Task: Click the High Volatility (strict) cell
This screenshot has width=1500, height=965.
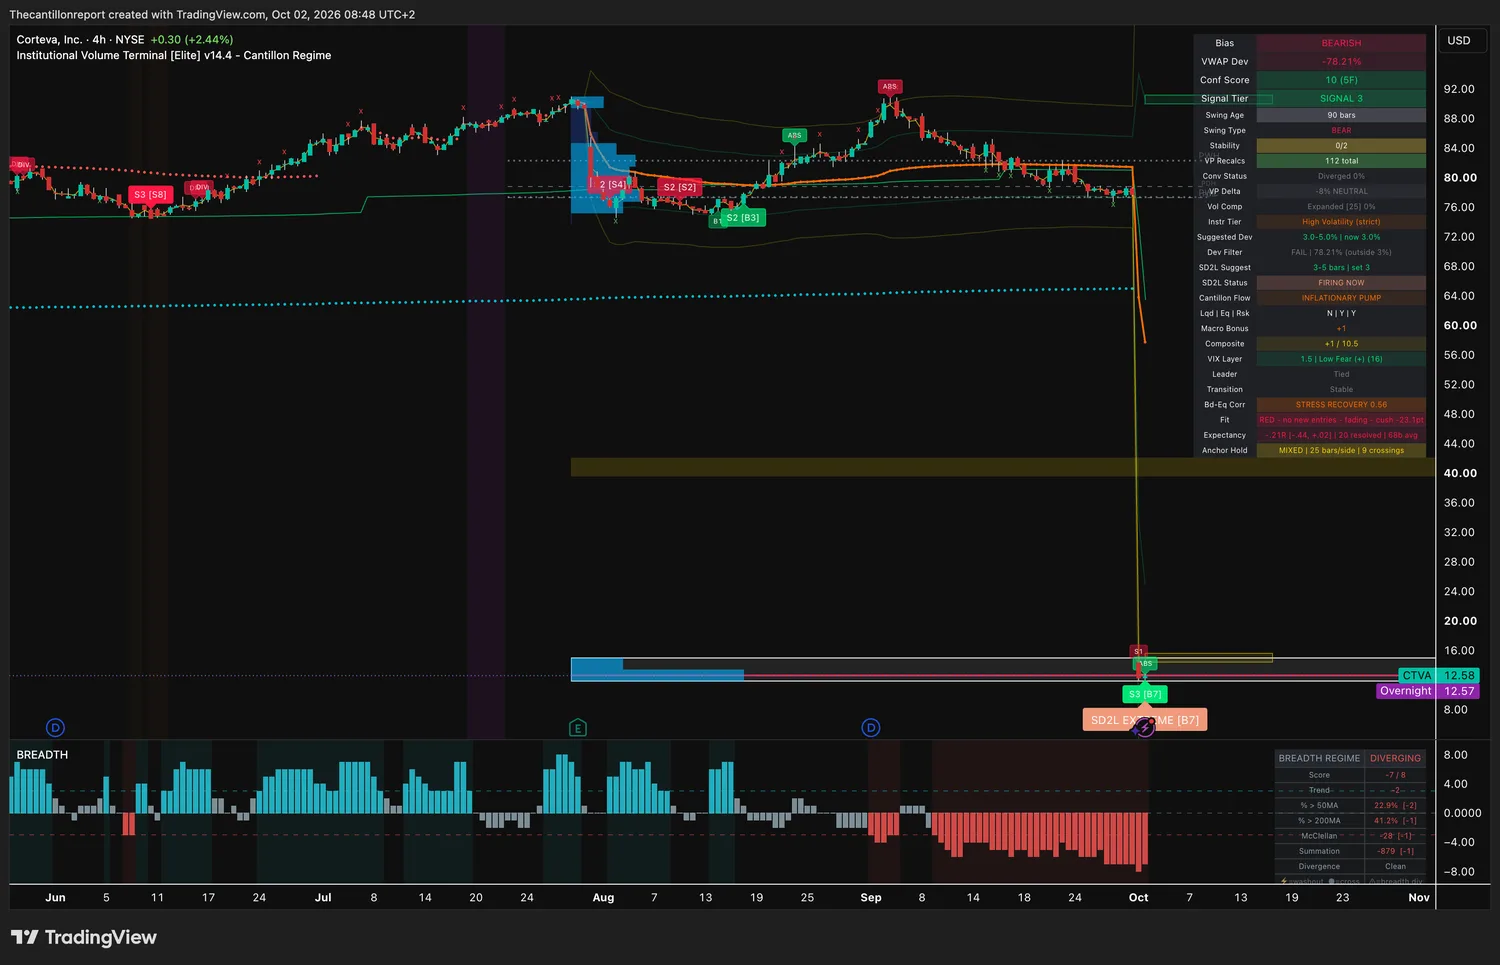Action: coord(1341,222)
